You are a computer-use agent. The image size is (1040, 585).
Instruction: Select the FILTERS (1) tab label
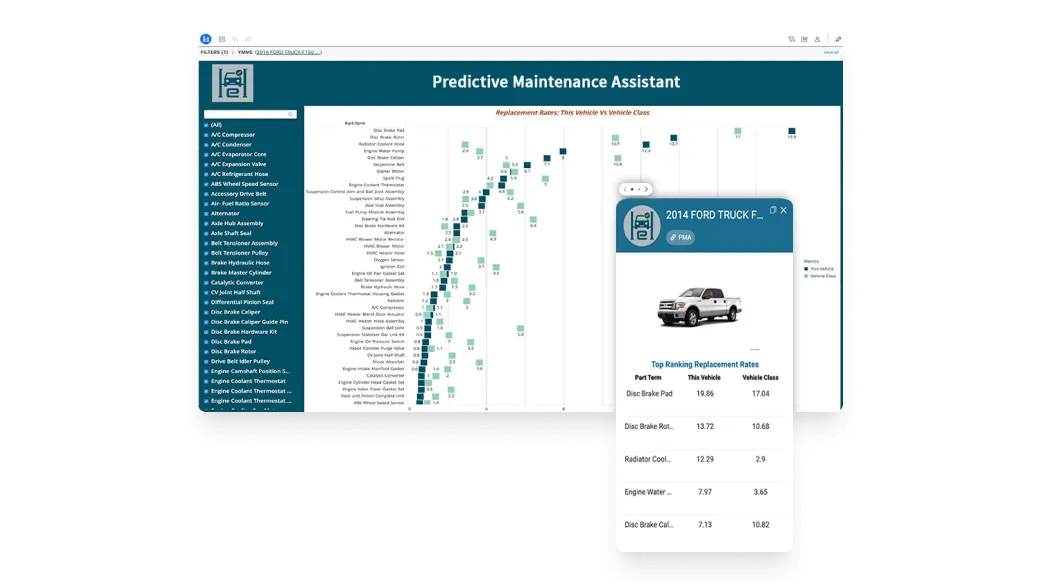(214, 52)
